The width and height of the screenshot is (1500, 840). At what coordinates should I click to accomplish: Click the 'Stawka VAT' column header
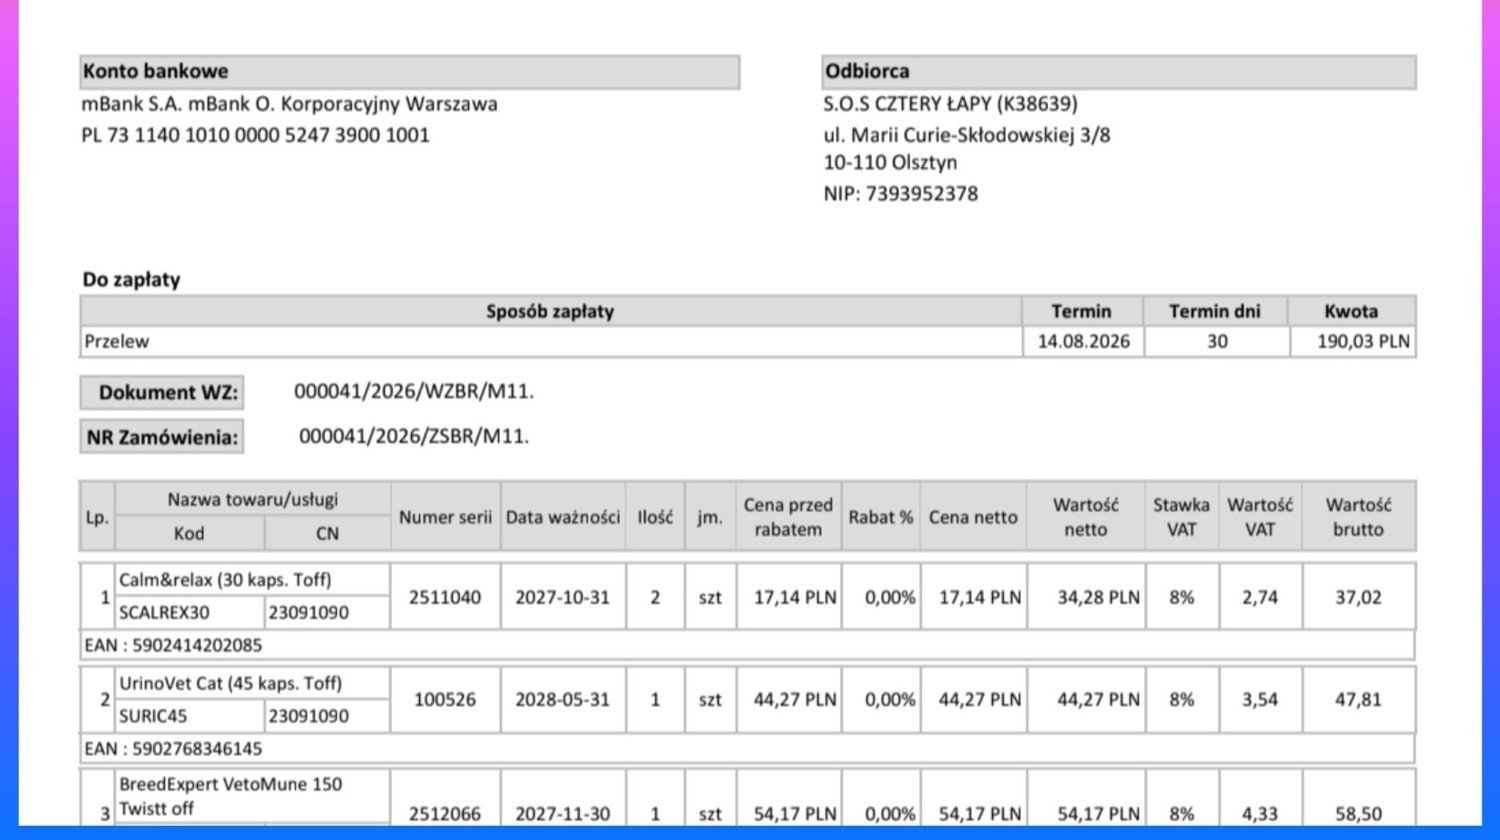click(1181, 517)
